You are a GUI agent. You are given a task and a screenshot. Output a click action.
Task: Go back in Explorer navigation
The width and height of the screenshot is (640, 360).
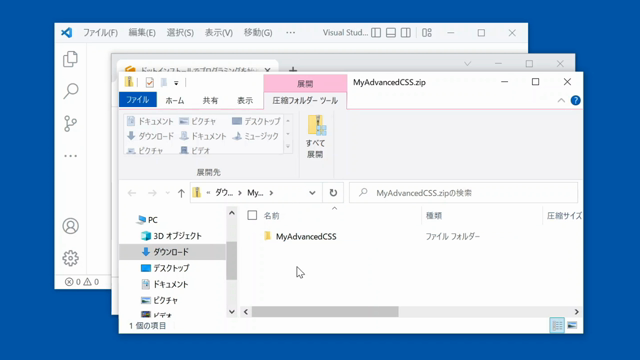132,193
